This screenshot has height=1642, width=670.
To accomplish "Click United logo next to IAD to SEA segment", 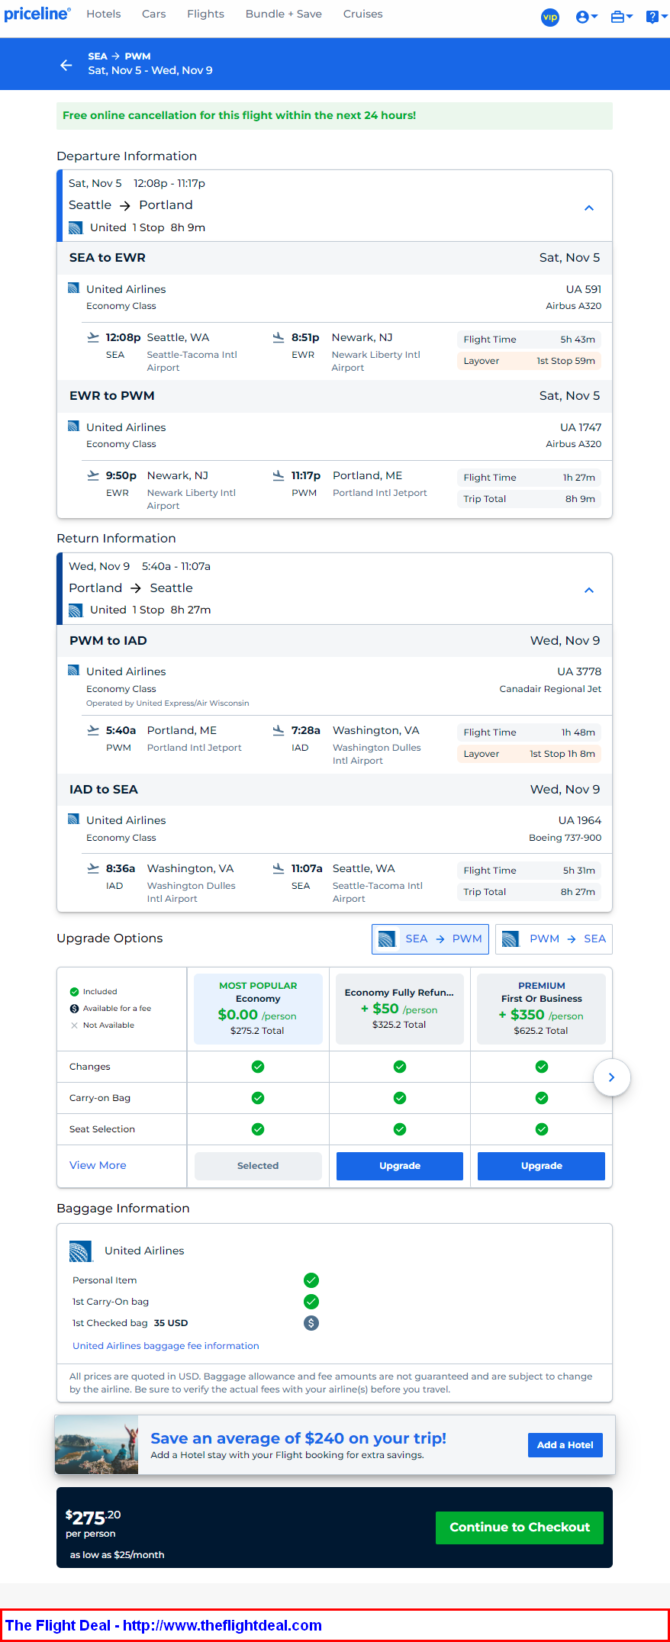I will point(73,819).
